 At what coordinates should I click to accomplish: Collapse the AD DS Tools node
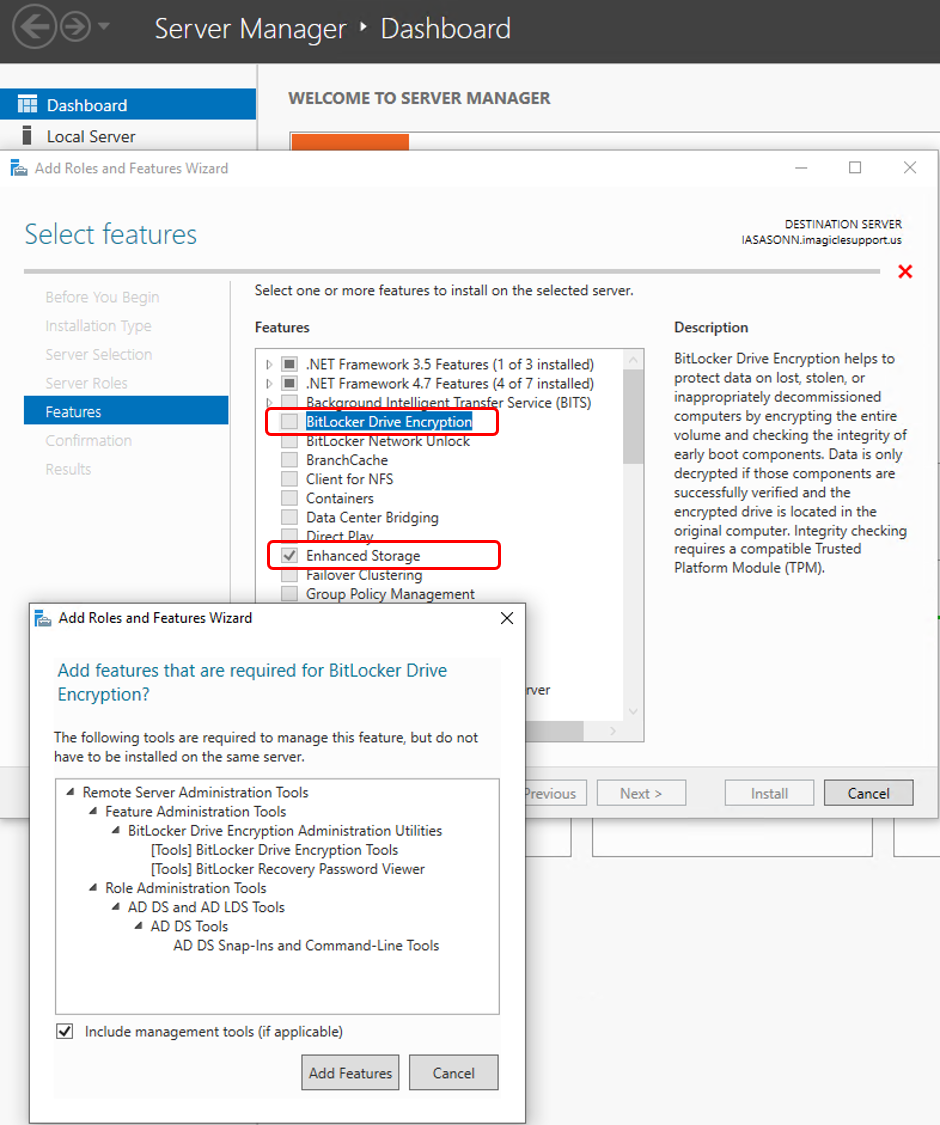pos(139,926)
